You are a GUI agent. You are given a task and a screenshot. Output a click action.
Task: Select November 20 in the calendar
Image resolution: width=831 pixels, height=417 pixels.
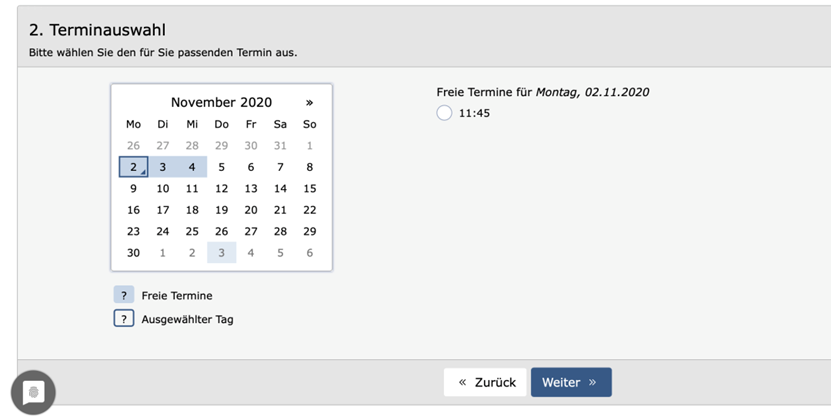click(251, 210)
